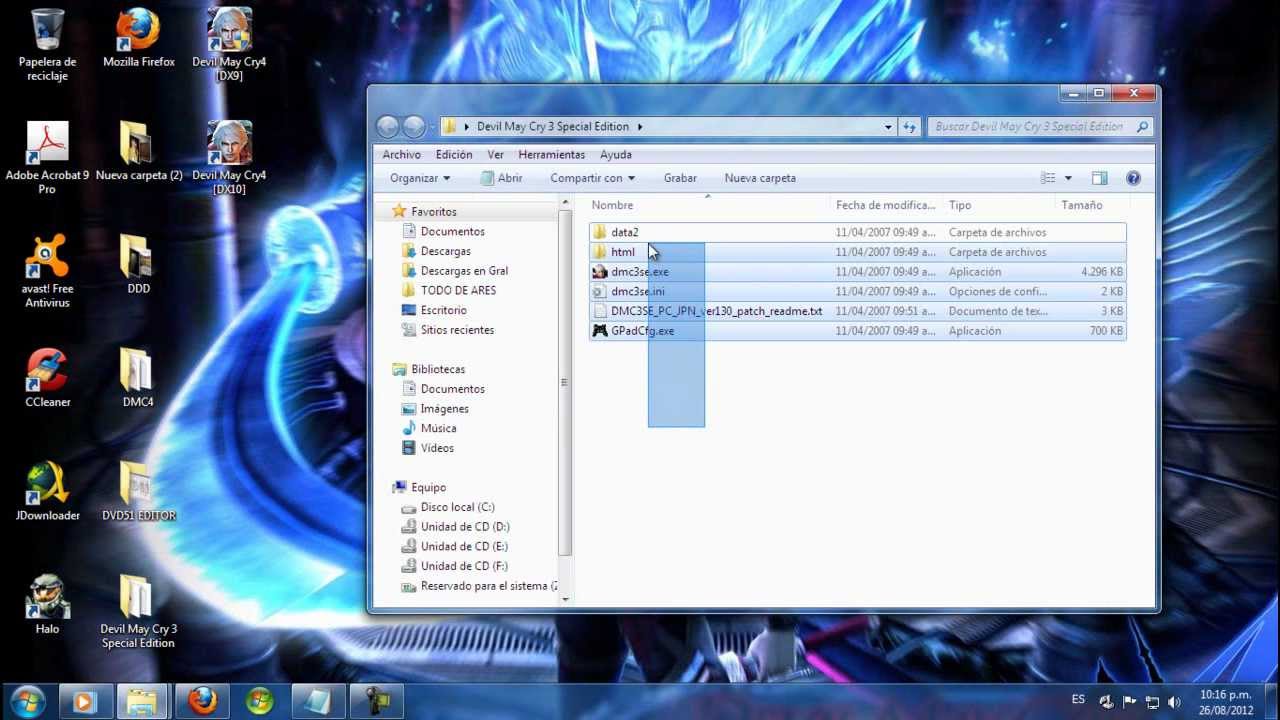The width and height of the screenshot is (1280, 720).
Task: Expand breadcrumb arrow after Devil May Cry 3 Special Edition
Action: click(x=639, y=127)
